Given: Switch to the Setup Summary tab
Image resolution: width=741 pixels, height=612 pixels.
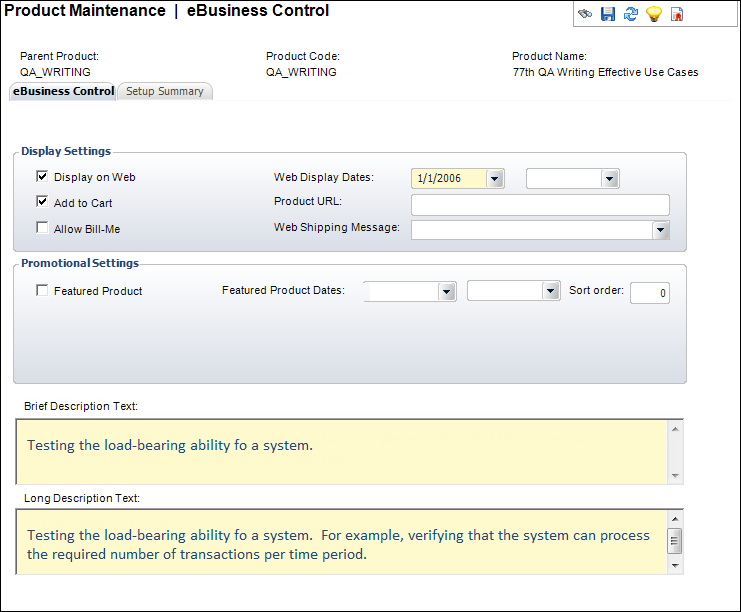Looking at the screenshot, I should pos(165,91).
